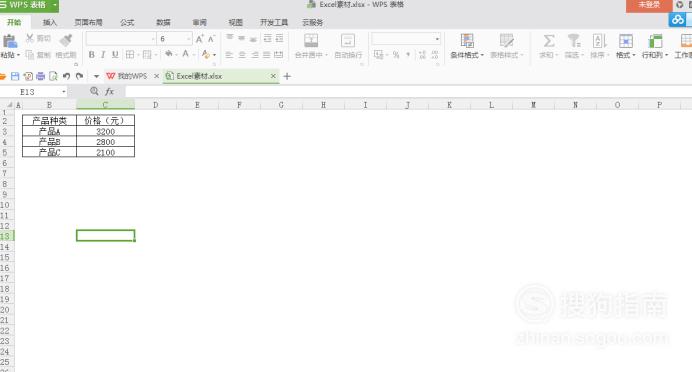Increase indent in the alignment group
This screenshot has width=692, height=372.
coord(279,38)
